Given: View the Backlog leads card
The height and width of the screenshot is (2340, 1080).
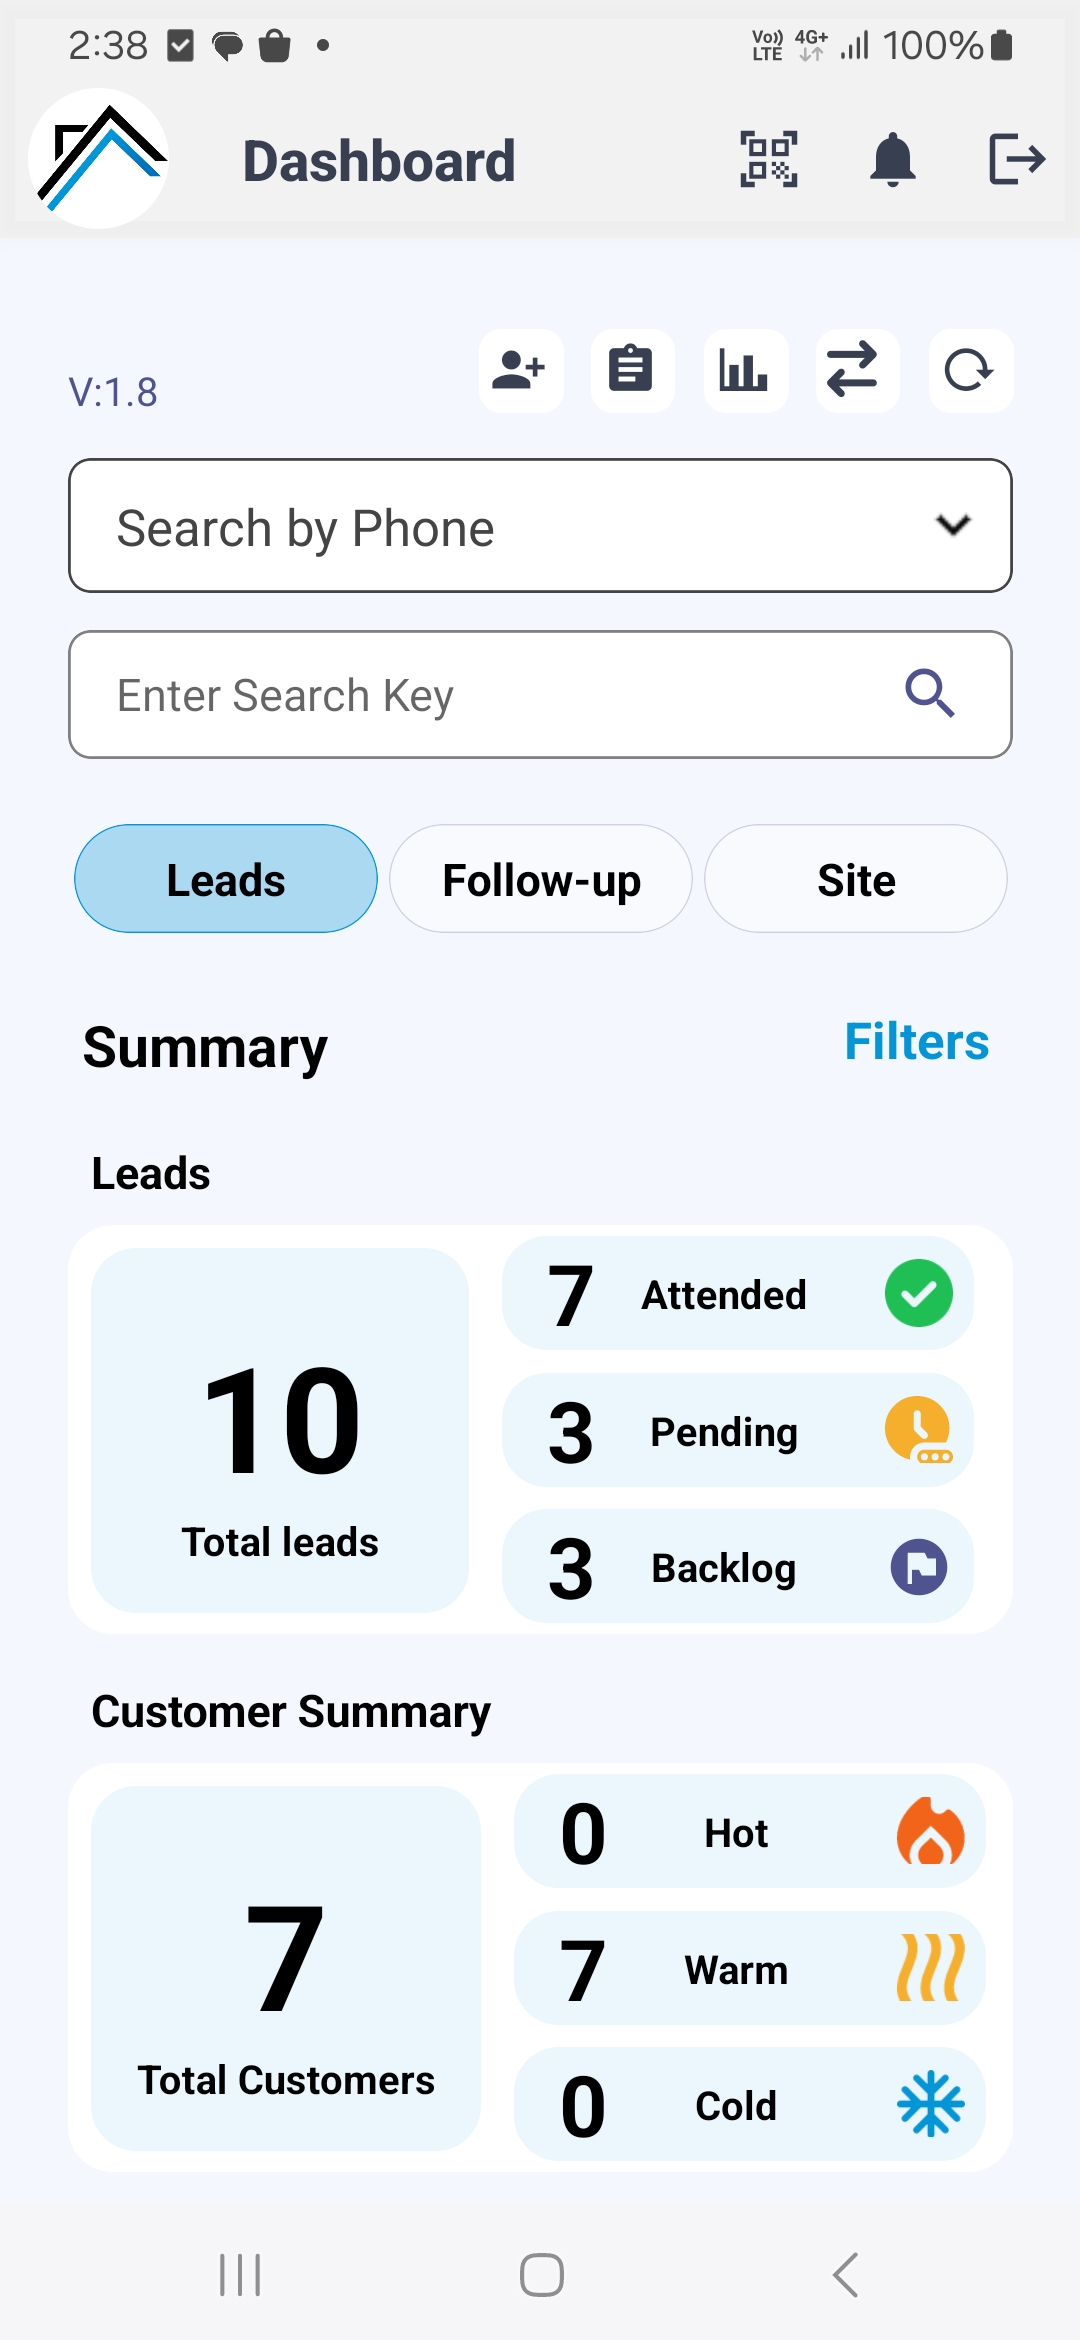Looking at the screenshot, I should point(738,1567).
